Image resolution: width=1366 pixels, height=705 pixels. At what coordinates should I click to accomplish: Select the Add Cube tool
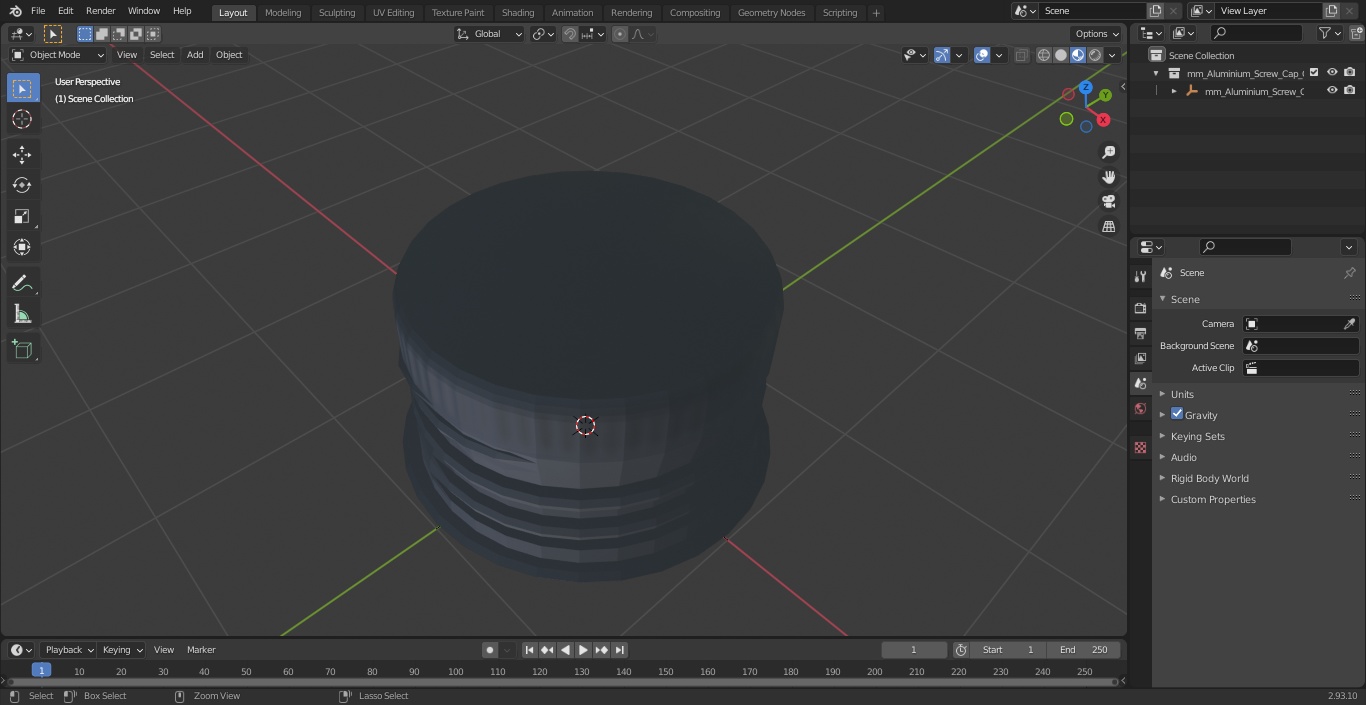[x=22, y=350]
